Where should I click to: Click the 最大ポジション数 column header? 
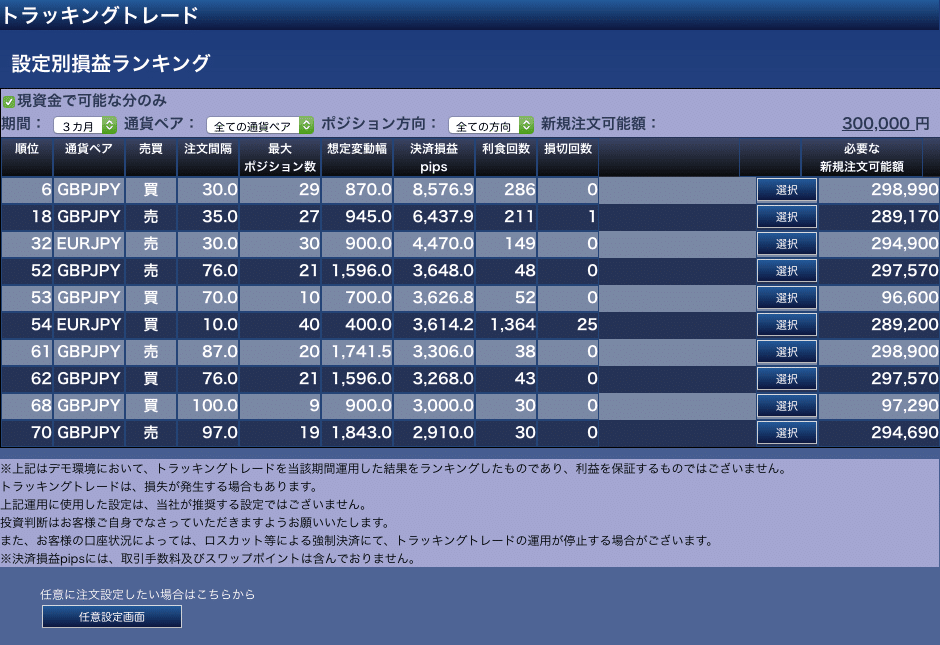click(280, 158)
